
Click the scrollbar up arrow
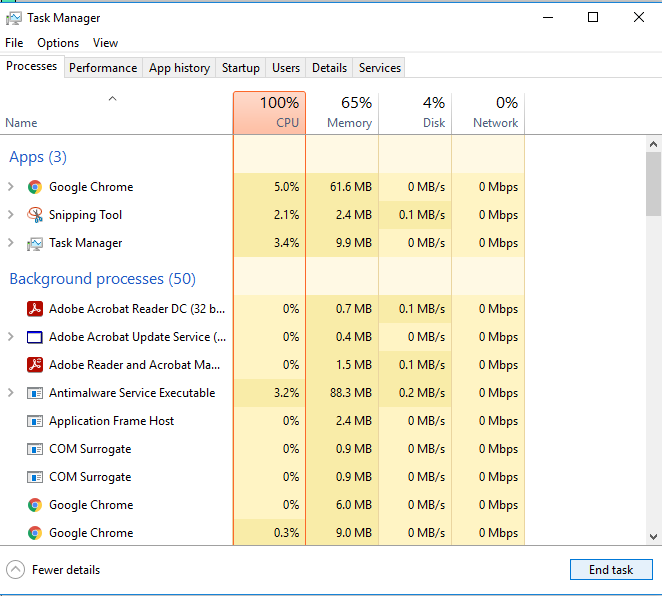point(653,144)
